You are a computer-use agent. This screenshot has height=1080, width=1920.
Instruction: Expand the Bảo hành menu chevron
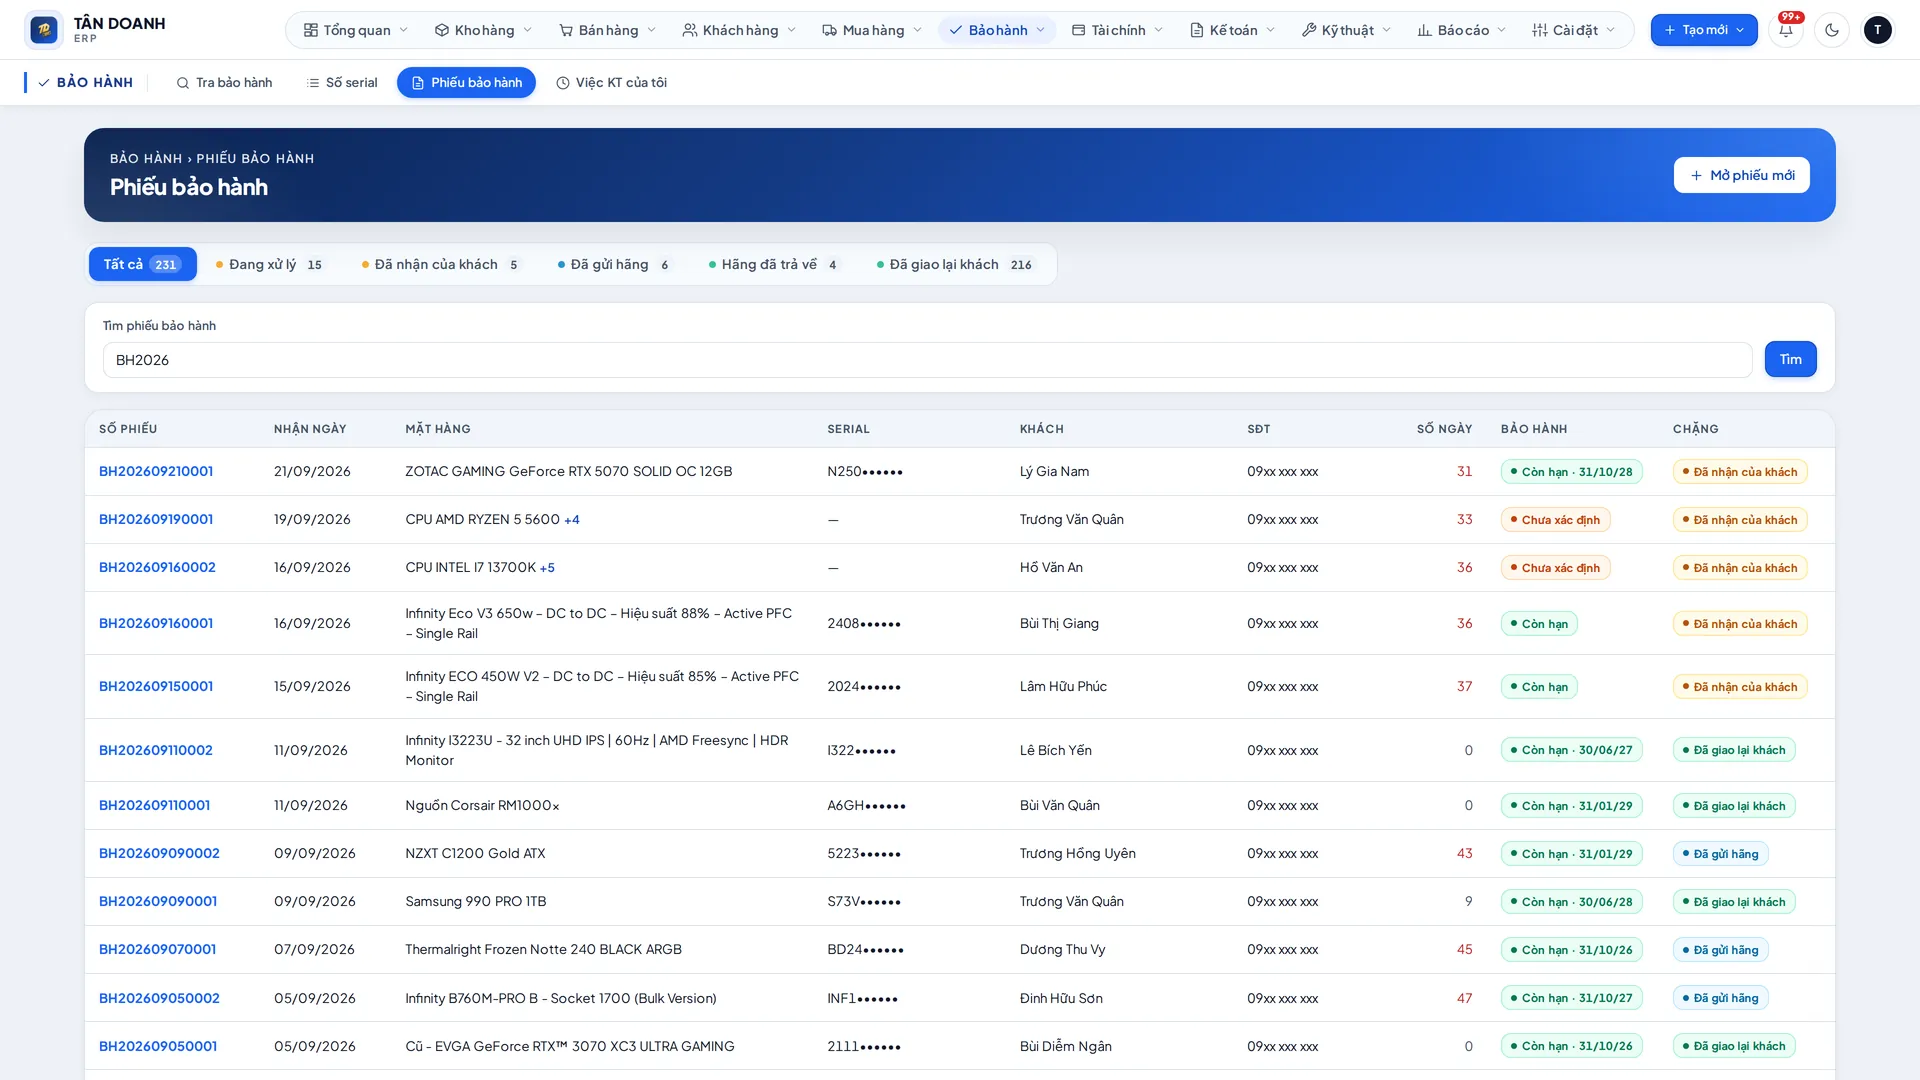point(1041,30)
